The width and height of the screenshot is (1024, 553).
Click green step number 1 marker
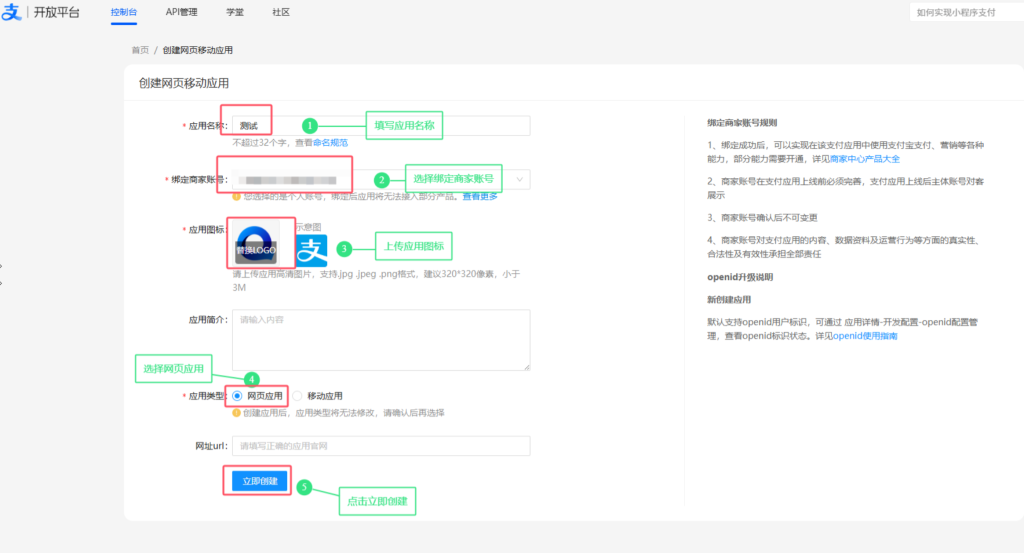(310, 125)
